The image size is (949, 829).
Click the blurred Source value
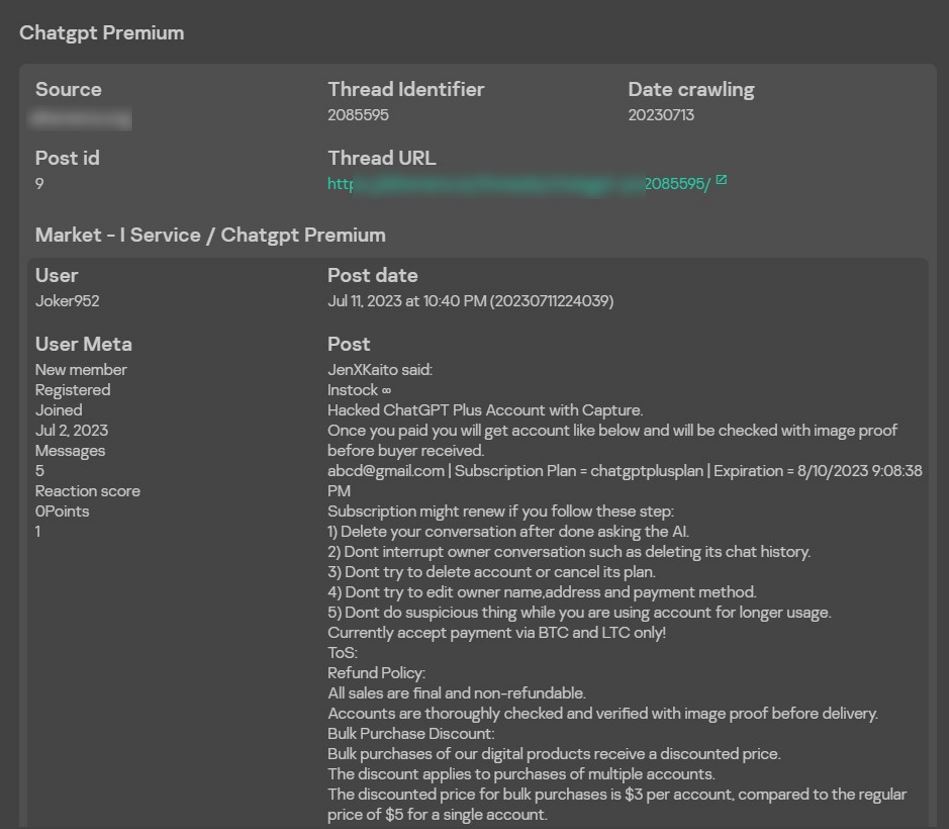[82, 117]
